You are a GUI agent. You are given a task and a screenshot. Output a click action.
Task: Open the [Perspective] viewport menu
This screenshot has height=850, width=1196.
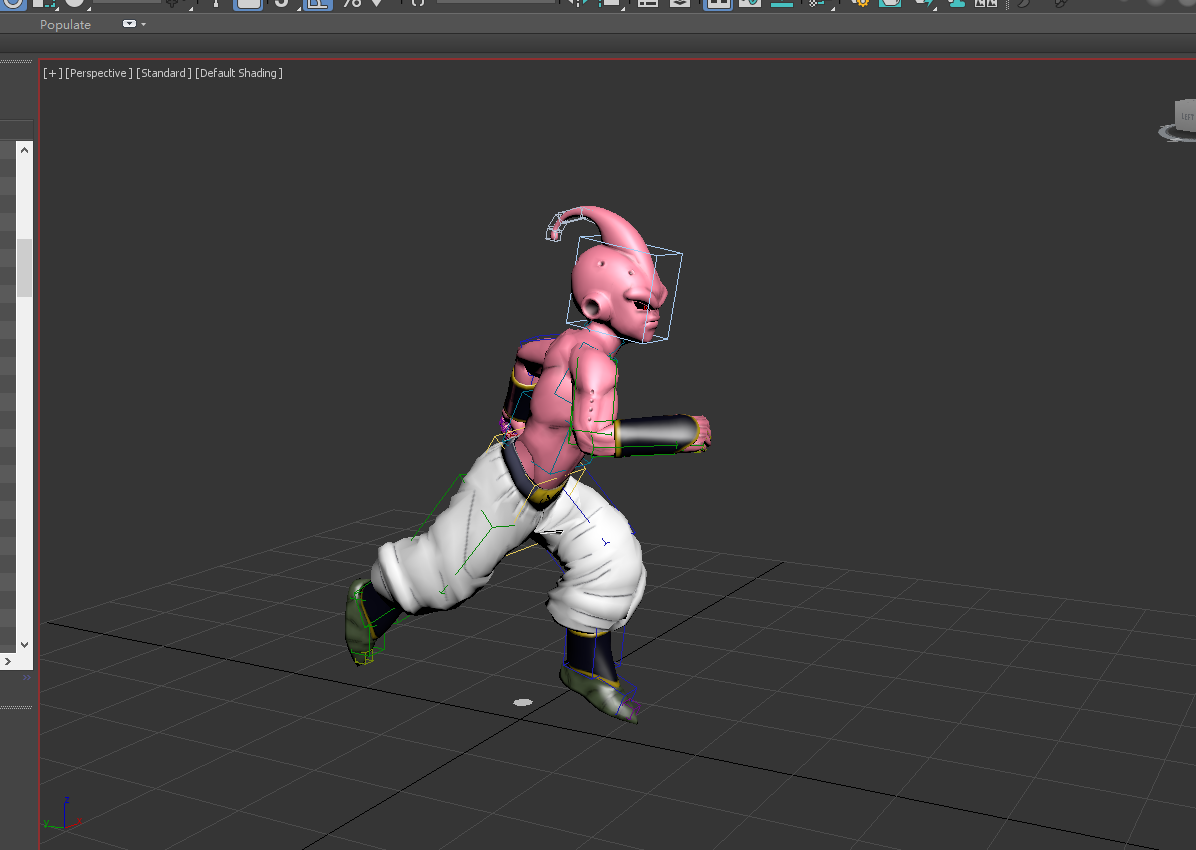[x=98, y=73]
